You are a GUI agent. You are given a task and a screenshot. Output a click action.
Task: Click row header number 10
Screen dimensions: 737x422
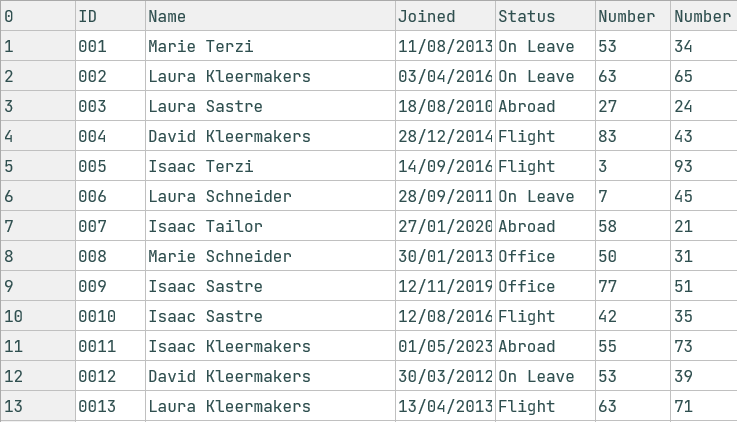[x=37, y=316]
